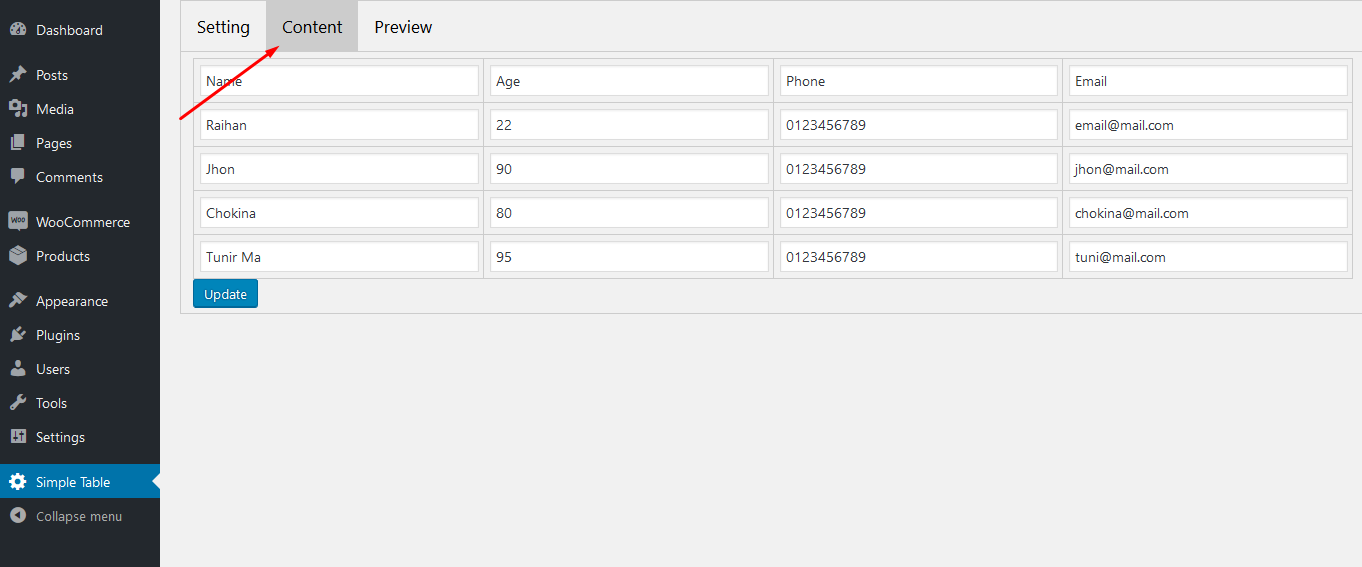Switch to the Preview tab

pos(403,27)
